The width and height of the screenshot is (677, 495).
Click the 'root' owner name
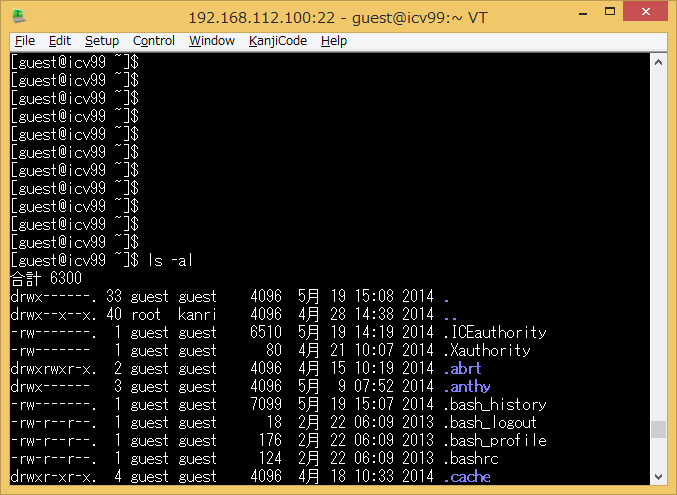pyautogui.click(x=146, y=314)
